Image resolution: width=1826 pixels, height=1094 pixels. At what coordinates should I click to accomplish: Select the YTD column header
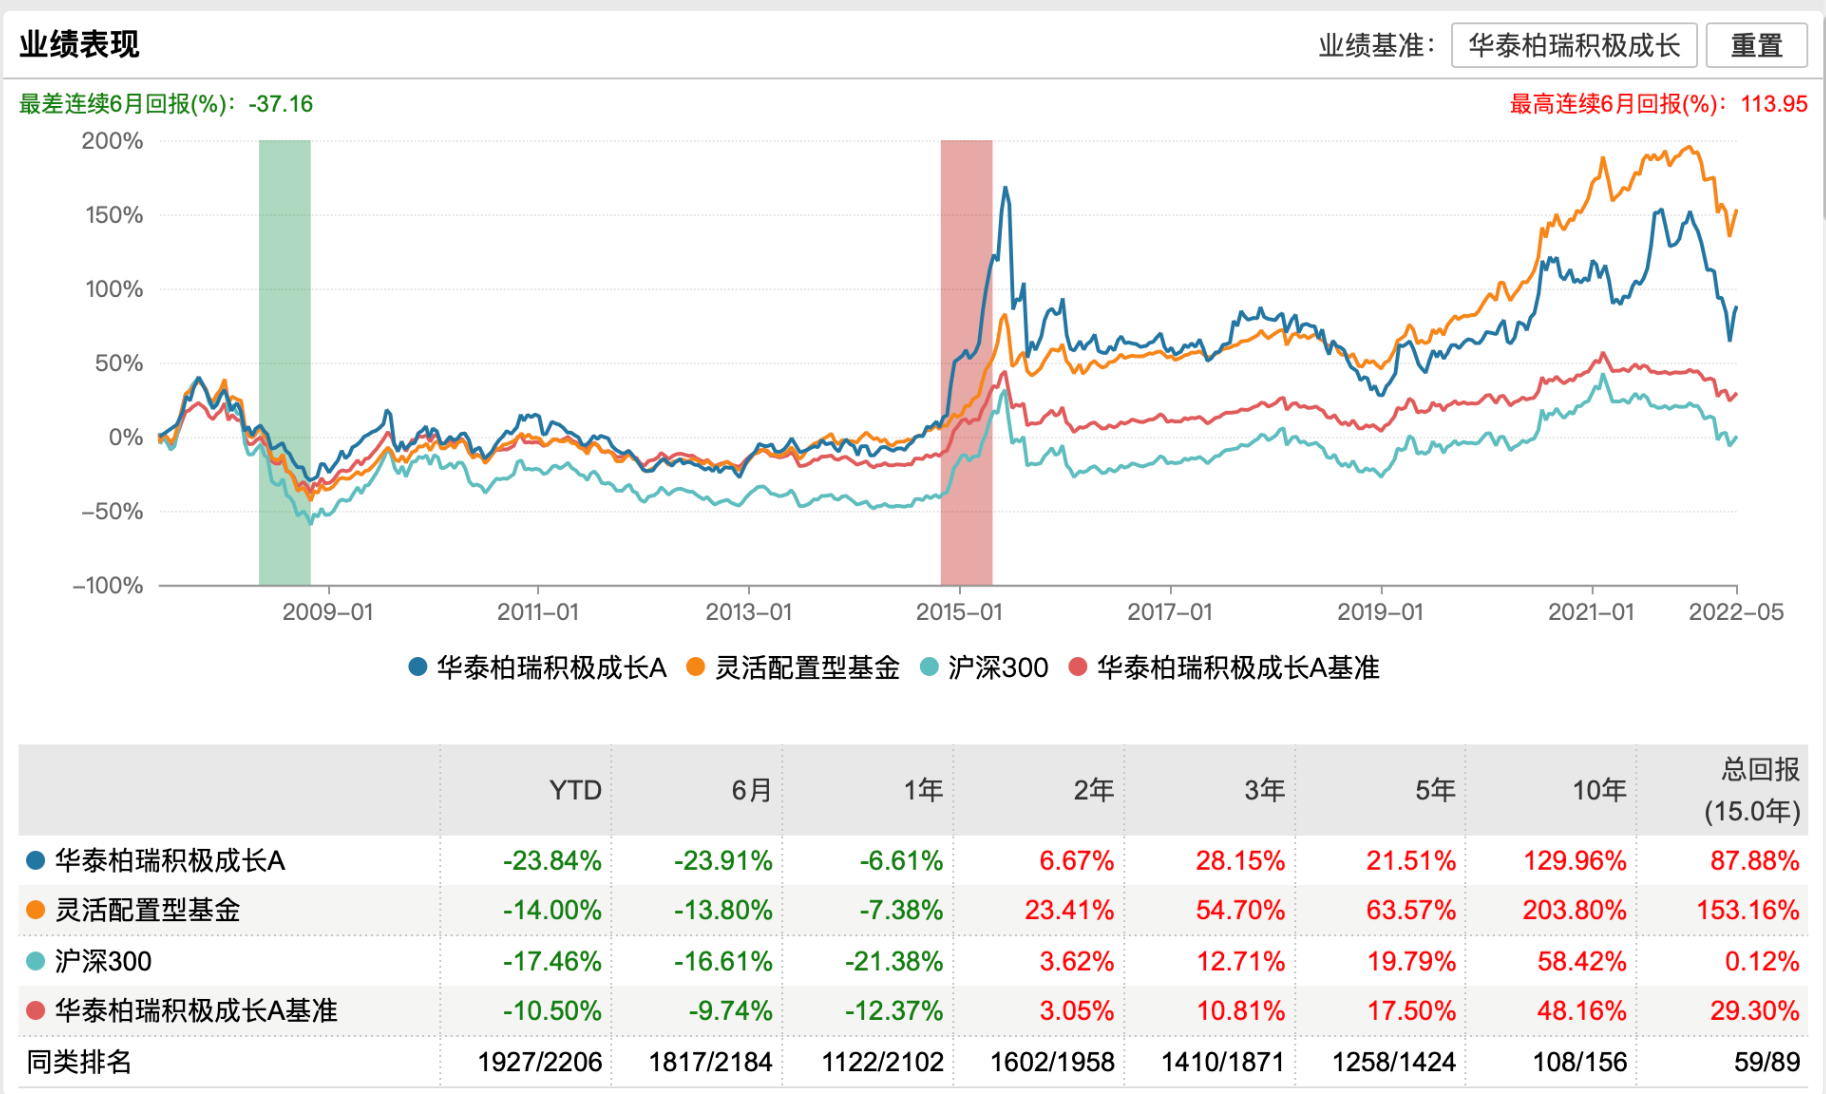pyautogui.click(x=575, y=790)
